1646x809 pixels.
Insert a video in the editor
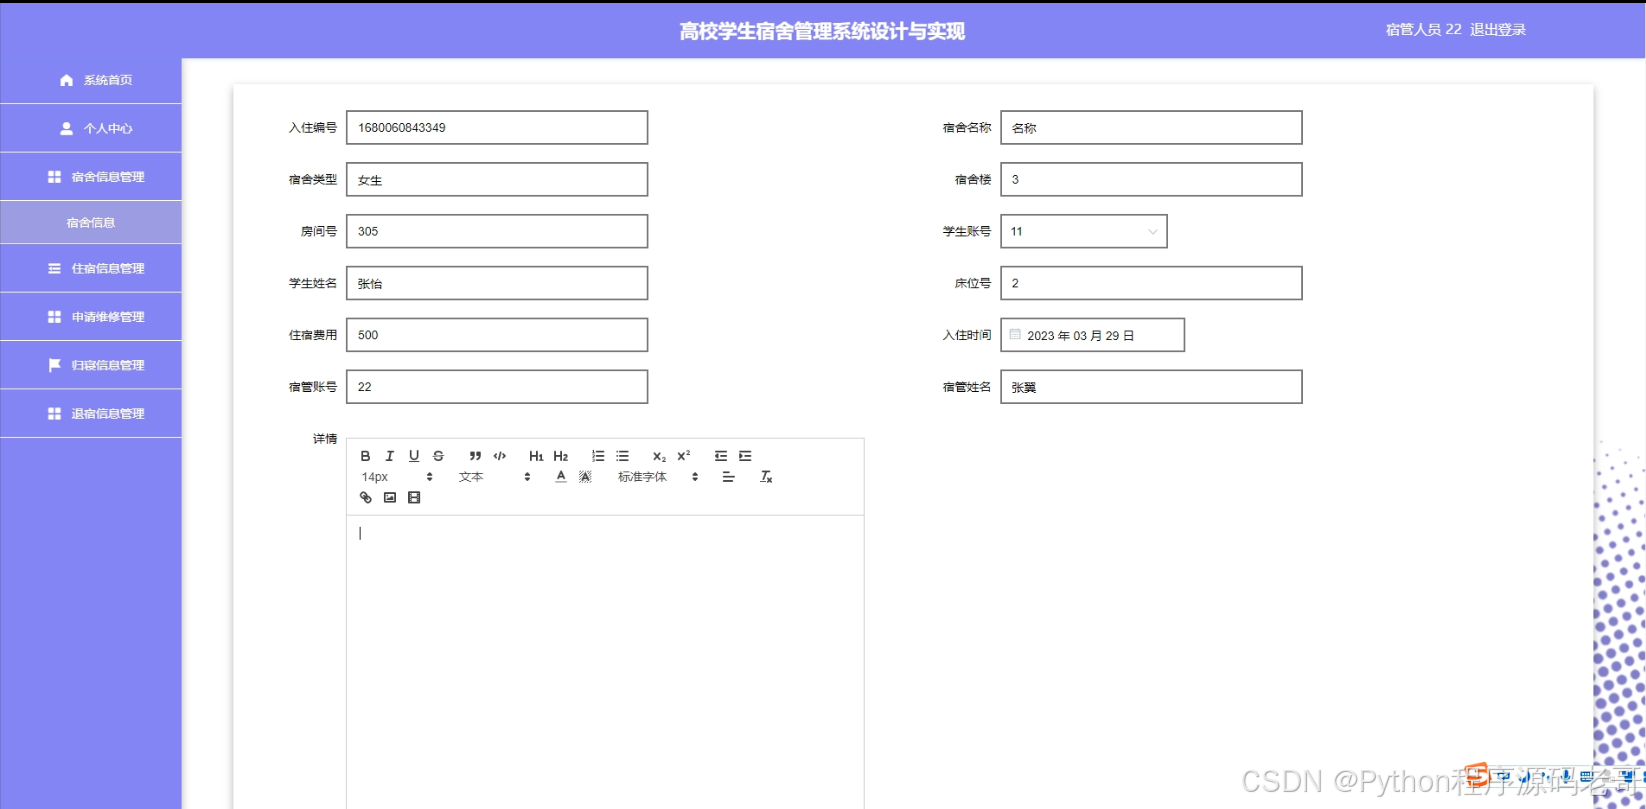point(414,498)
